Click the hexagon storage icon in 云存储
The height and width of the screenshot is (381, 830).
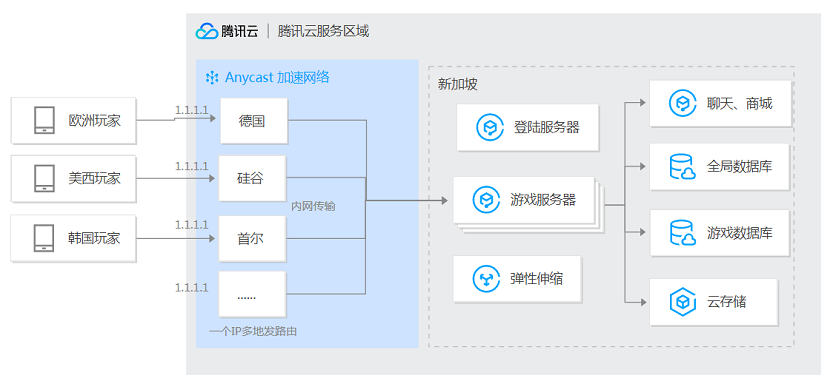tap(683, 302)
